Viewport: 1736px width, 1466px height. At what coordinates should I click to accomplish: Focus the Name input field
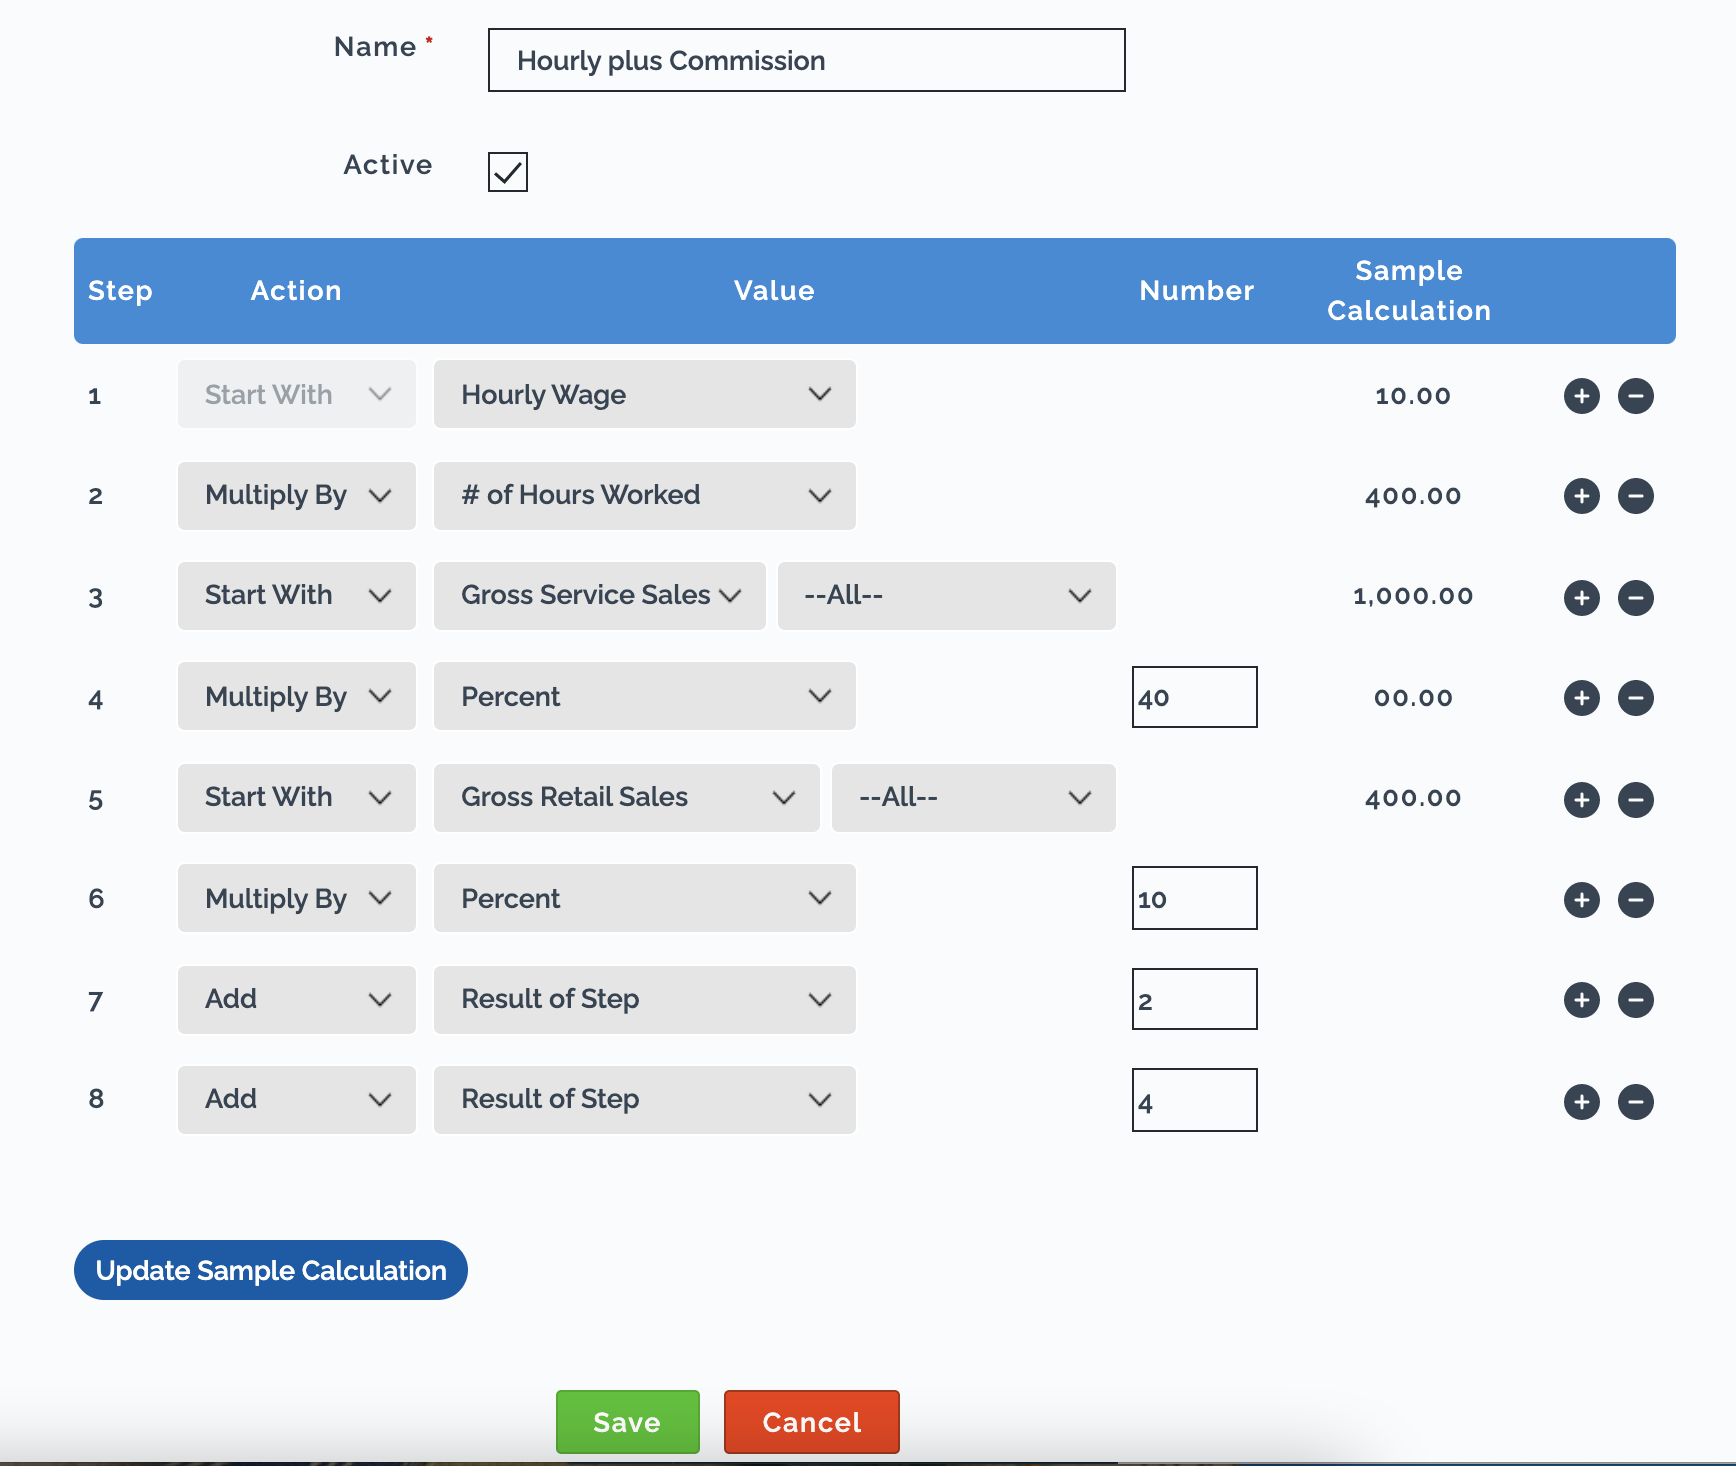pos(807,60)
